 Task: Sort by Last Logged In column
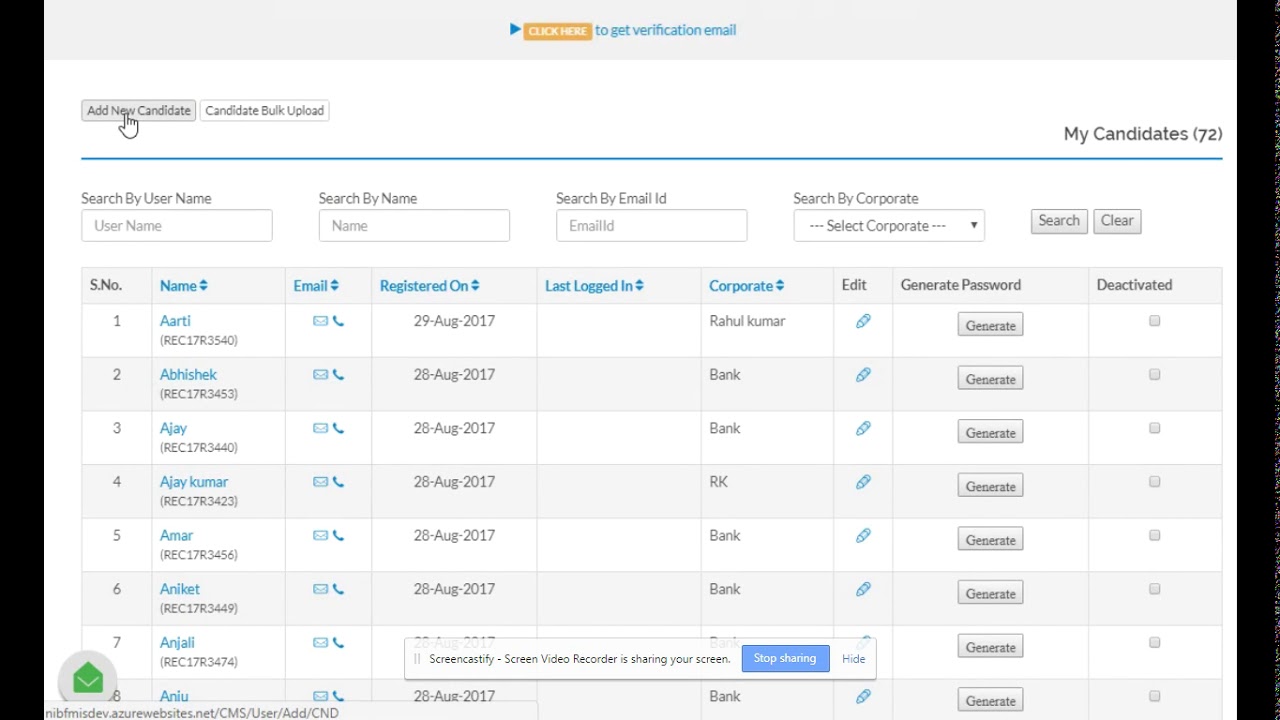(x=594, y=286)
